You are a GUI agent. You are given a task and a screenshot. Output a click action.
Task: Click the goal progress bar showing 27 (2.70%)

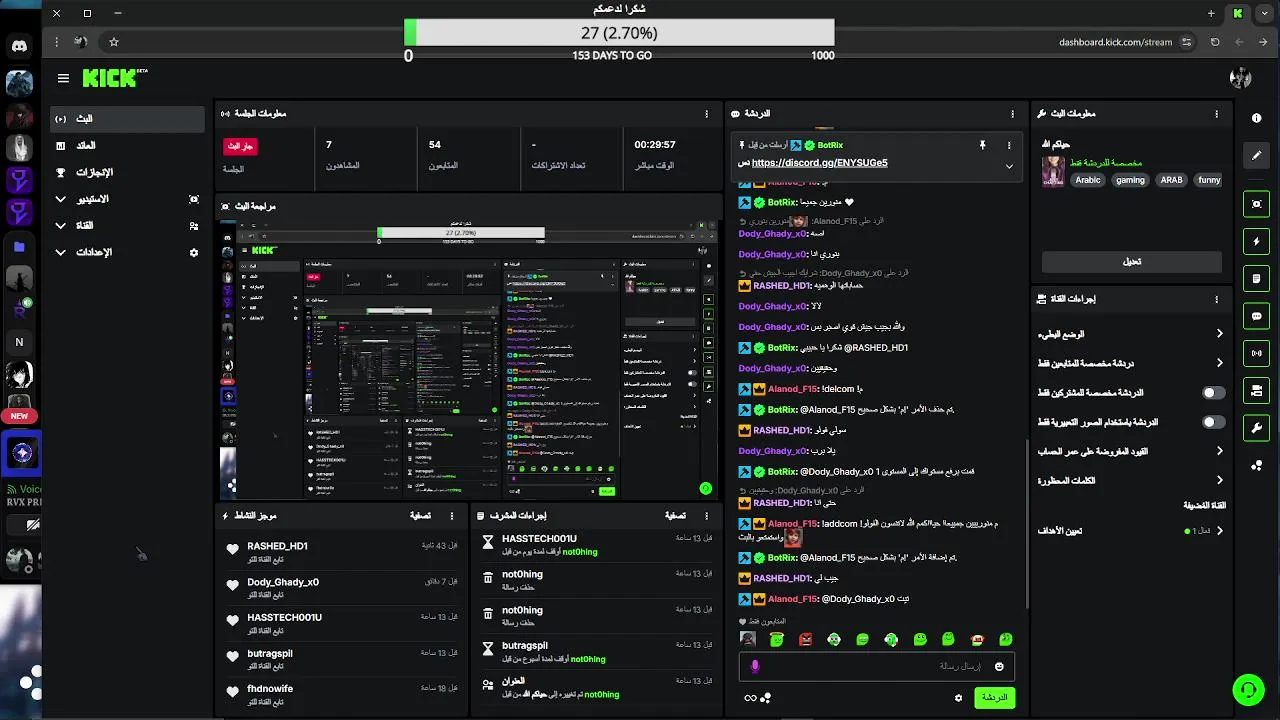pos(619,33)
